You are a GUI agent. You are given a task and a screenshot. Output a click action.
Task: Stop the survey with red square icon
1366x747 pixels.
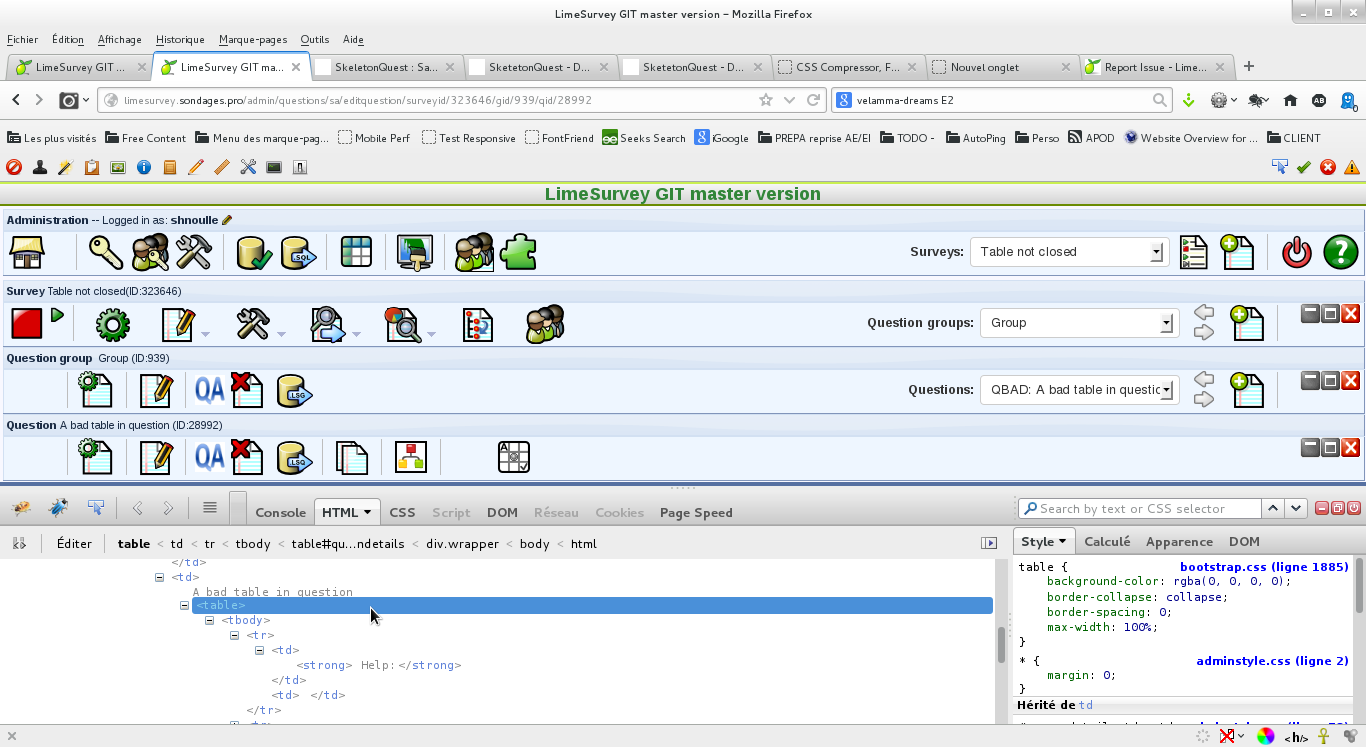[x=27, y=323]
